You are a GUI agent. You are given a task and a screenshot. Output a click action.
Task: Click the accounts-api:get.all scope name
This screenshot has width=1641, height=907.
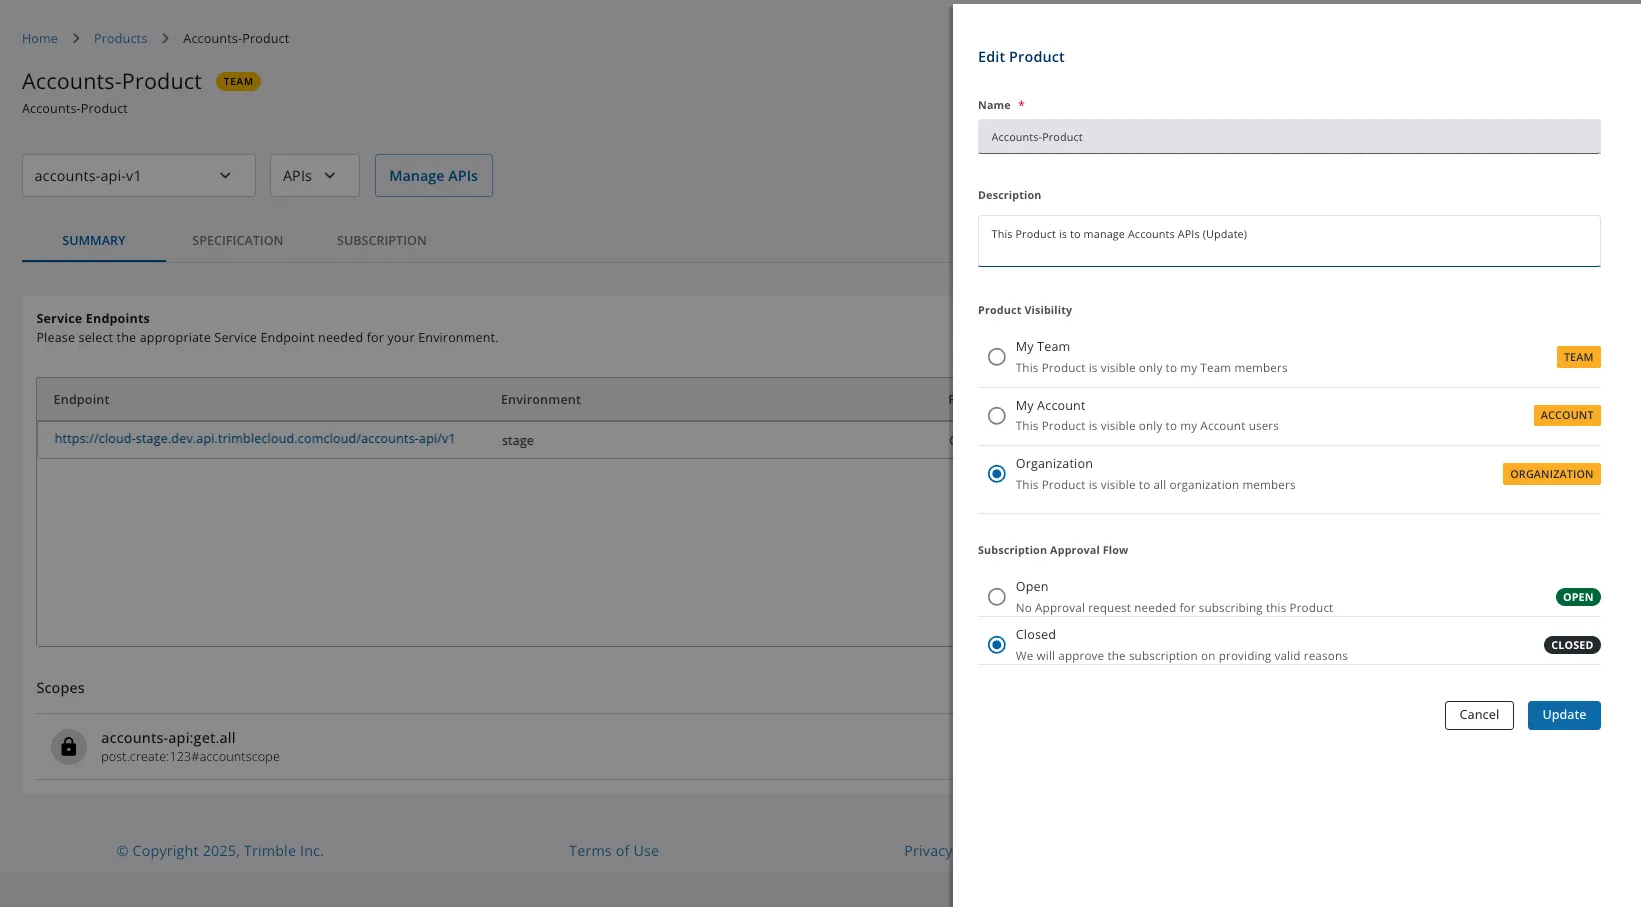pyautogui.click(x=168, y=738)
